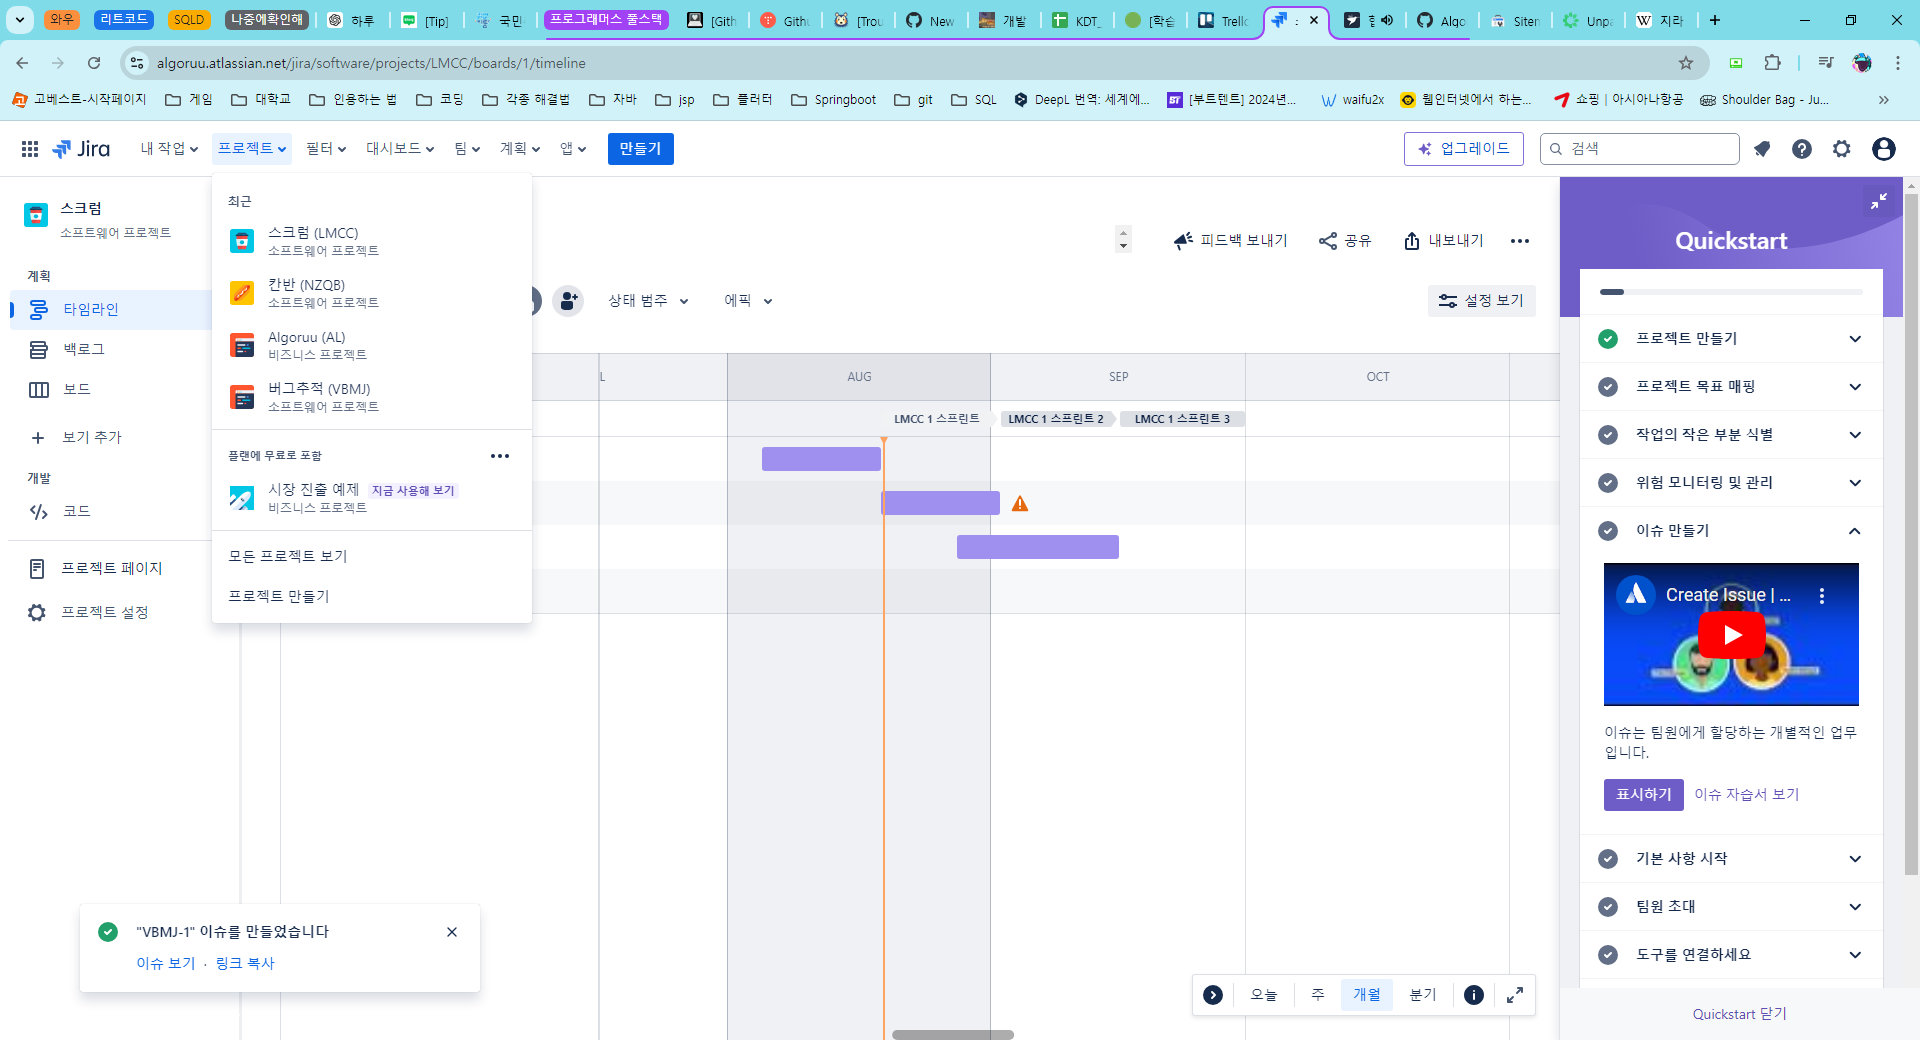The height and width of the screenshot is (1040, 1920).
Task: Switch the timeline scale to 개월
Action: (x=1367, y=995)
